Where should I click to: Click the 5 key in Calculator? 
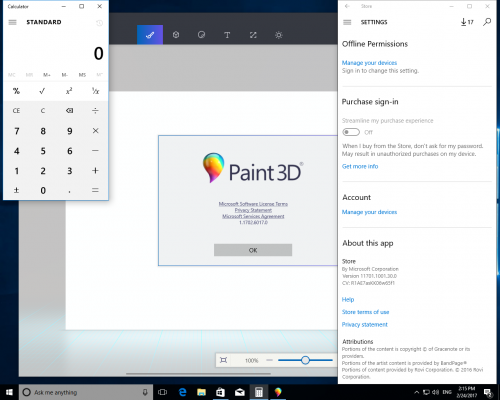(43, 151)
